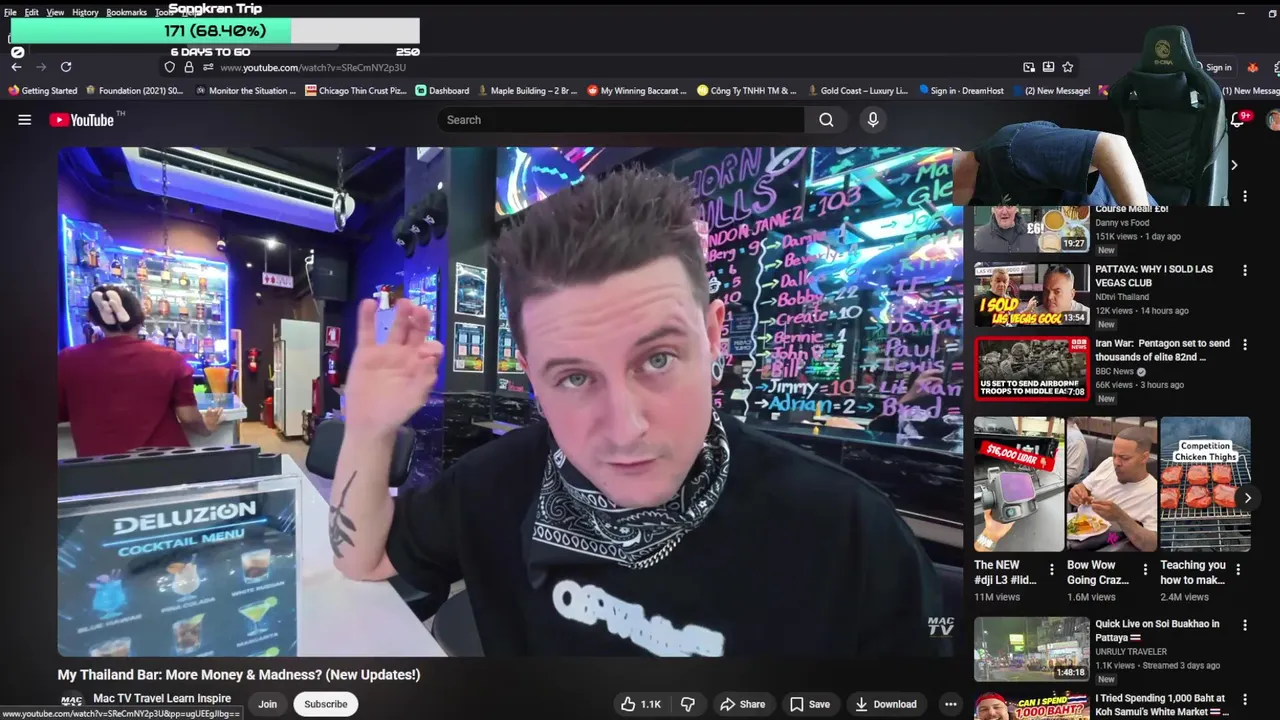Open Bow Wow Going Crazy short thumbnail

coord(1112,484)
